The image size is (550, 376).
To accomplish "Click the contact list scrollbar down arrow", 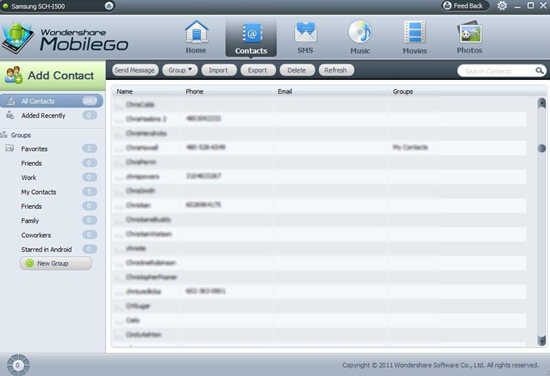I will click(542, 340).
